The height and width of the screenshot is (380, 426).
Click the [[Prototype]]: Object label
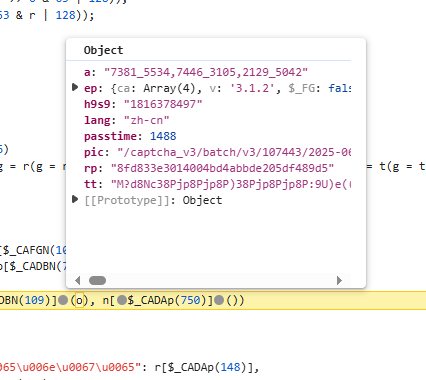click(x=153, y=200)
